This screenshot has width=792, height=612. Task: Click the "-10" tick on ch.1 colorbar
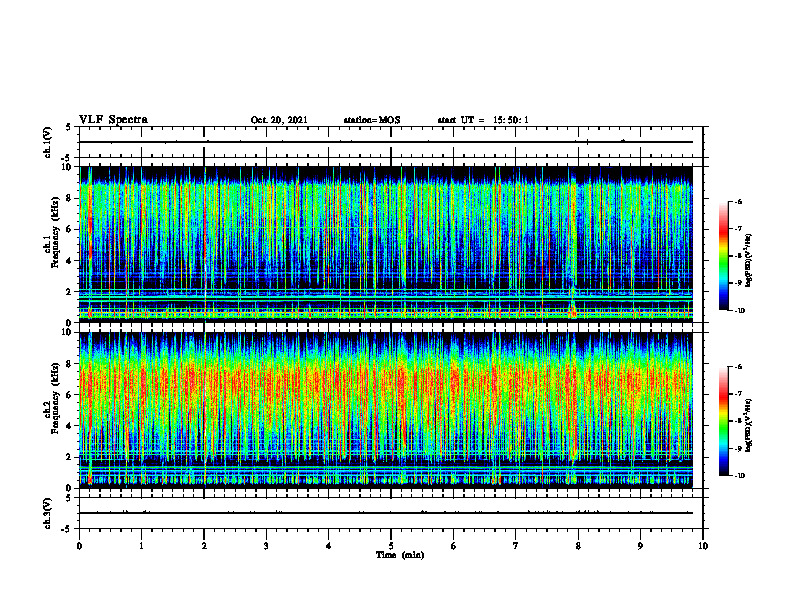[x=739, y=310]
